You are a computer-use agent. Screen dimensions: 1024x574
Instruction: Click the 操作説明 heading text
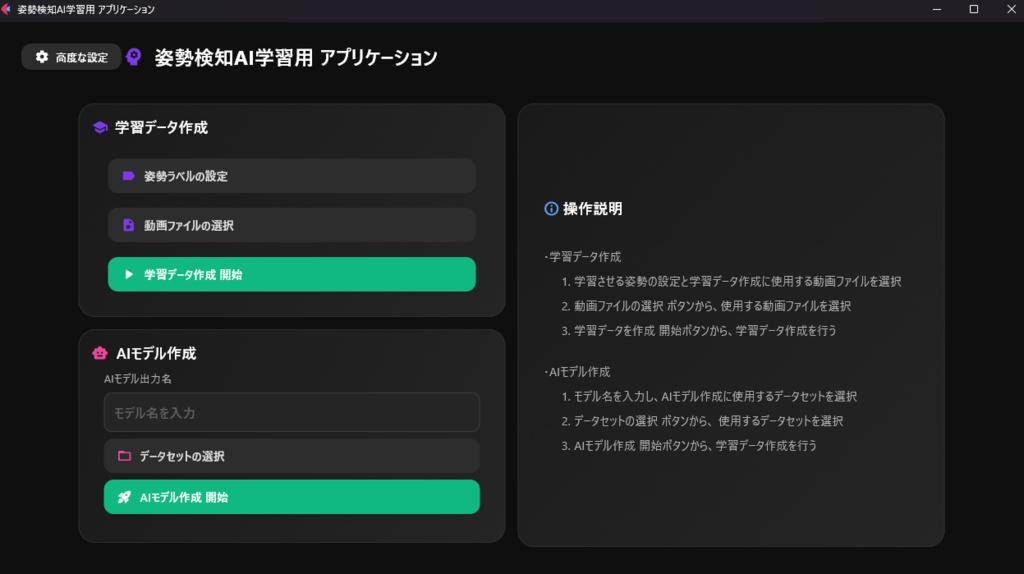(592, 209)
